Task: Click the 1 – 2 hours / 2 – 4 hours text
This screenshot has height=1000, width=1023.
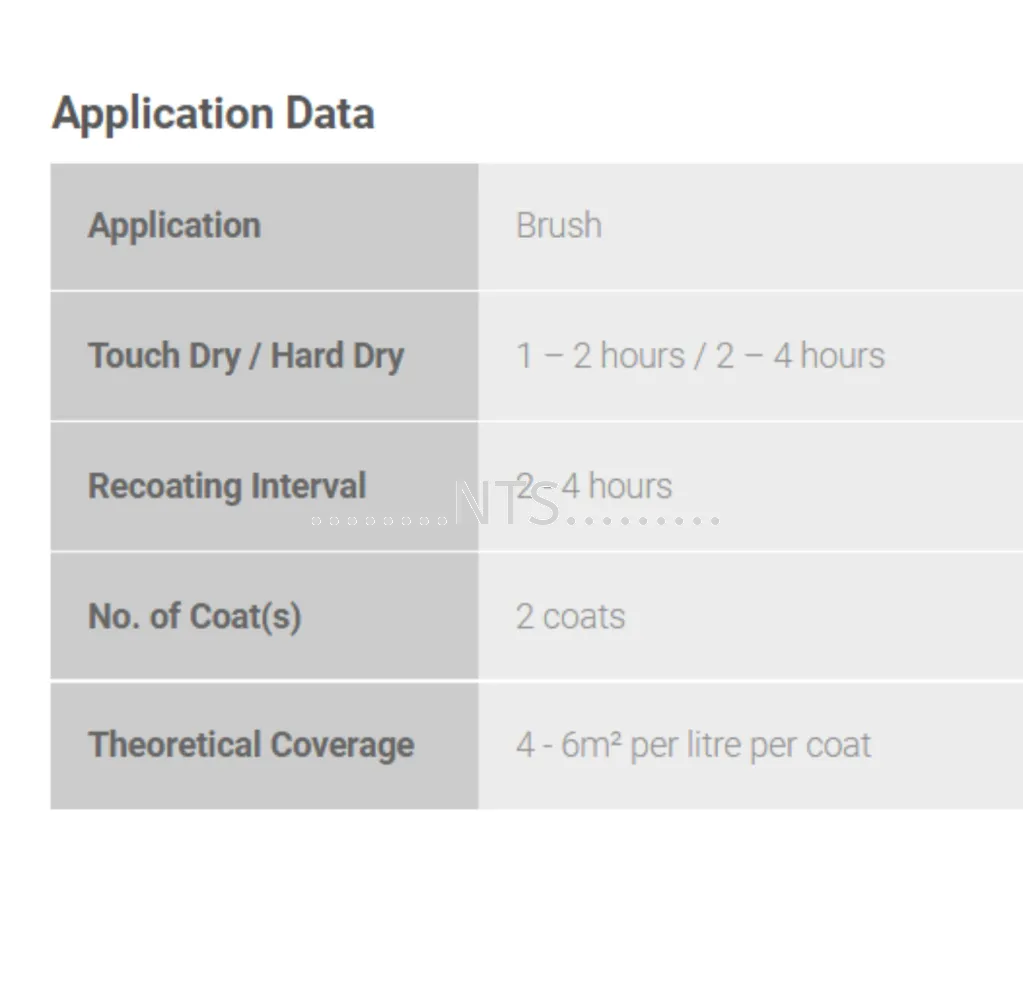Action: [x=700, y=356]
